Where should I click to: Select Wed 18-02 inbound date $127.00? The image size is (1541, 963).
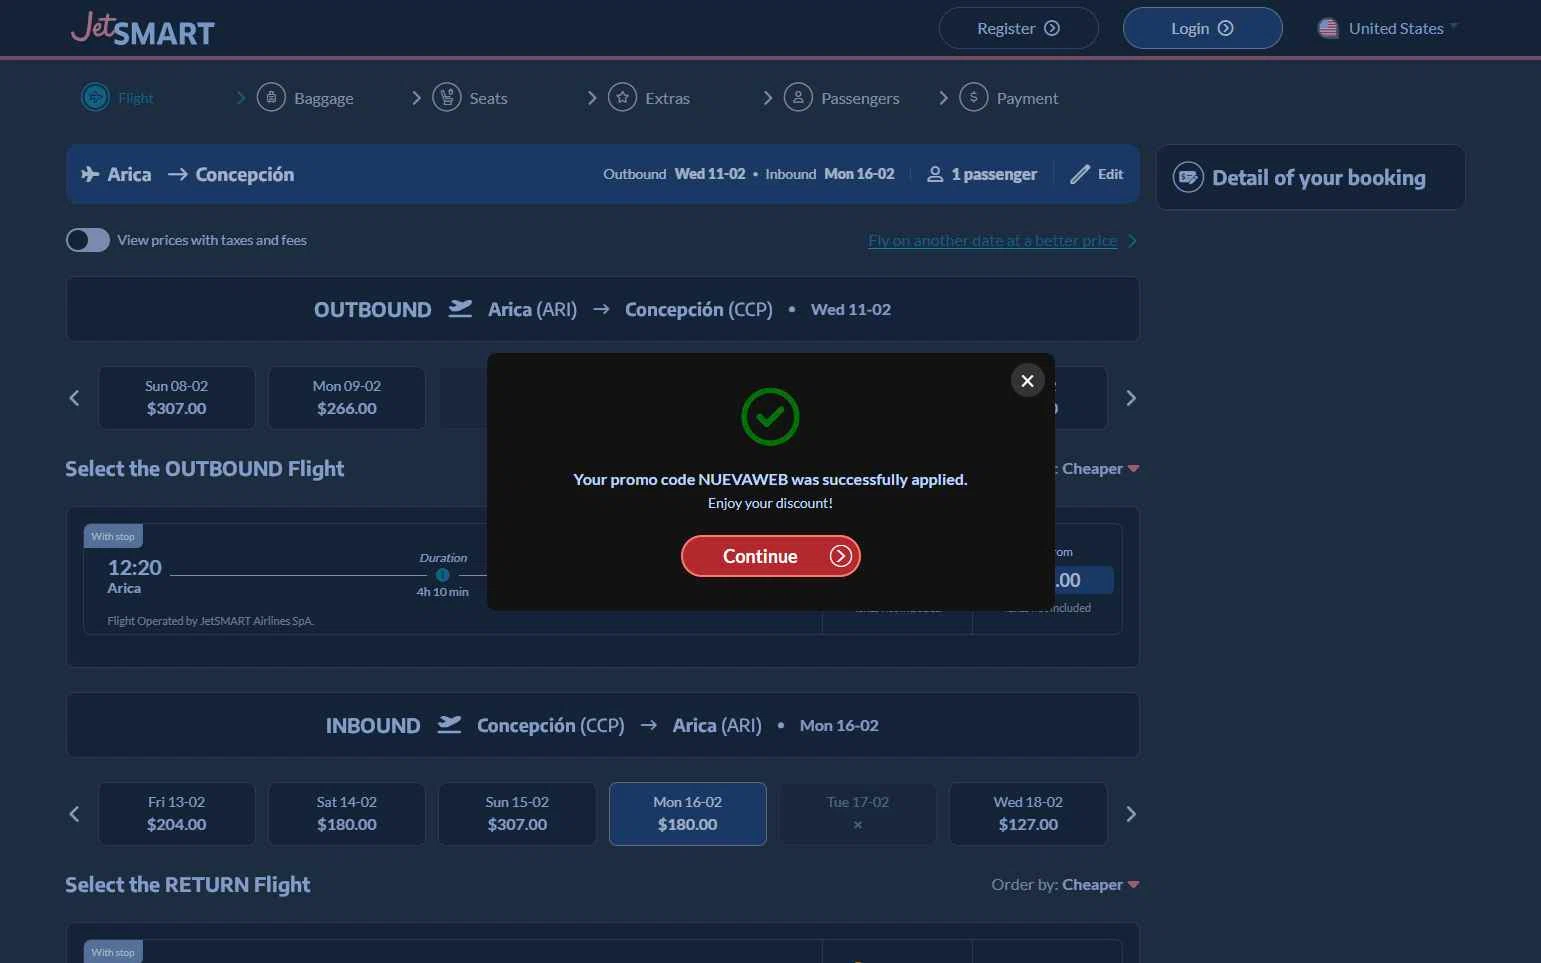1028,814
